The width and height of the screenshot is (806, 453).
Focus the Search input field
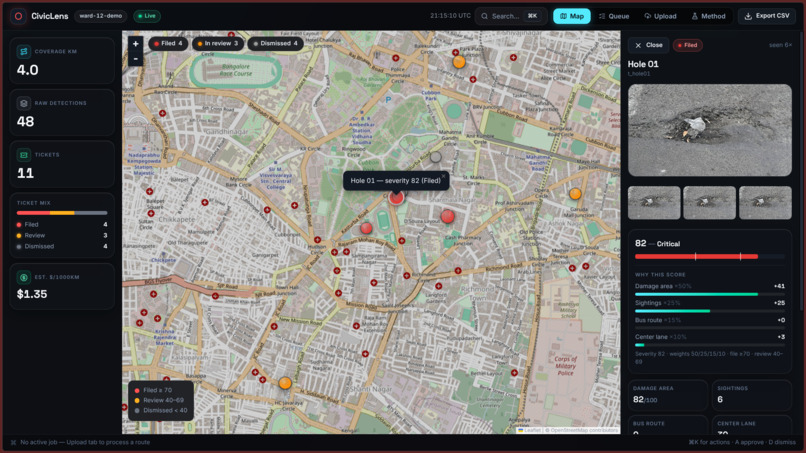(511, 16)
